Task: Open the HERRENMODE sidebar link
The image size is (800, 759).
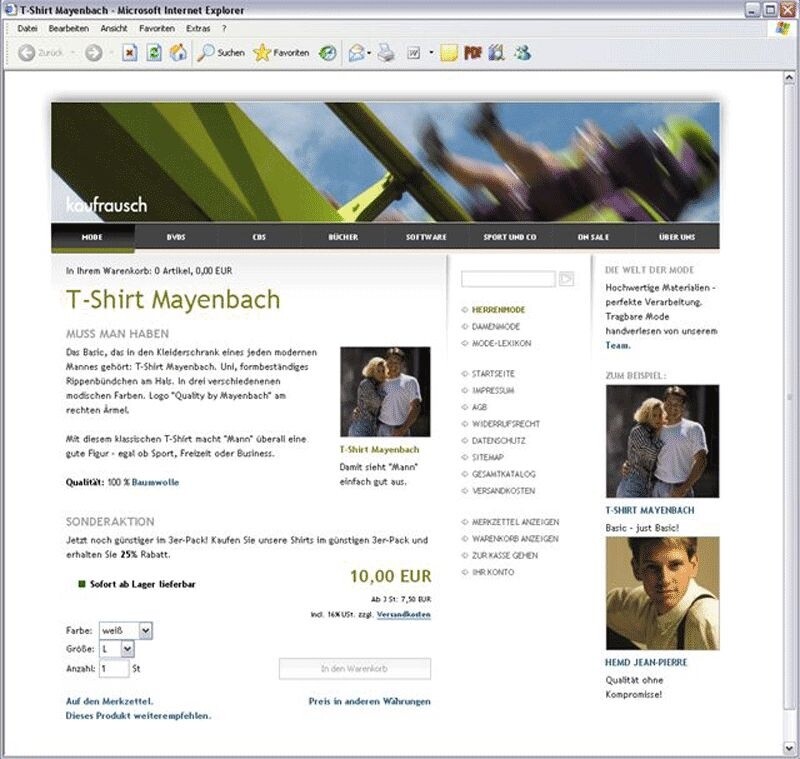Action: [498, 310]
